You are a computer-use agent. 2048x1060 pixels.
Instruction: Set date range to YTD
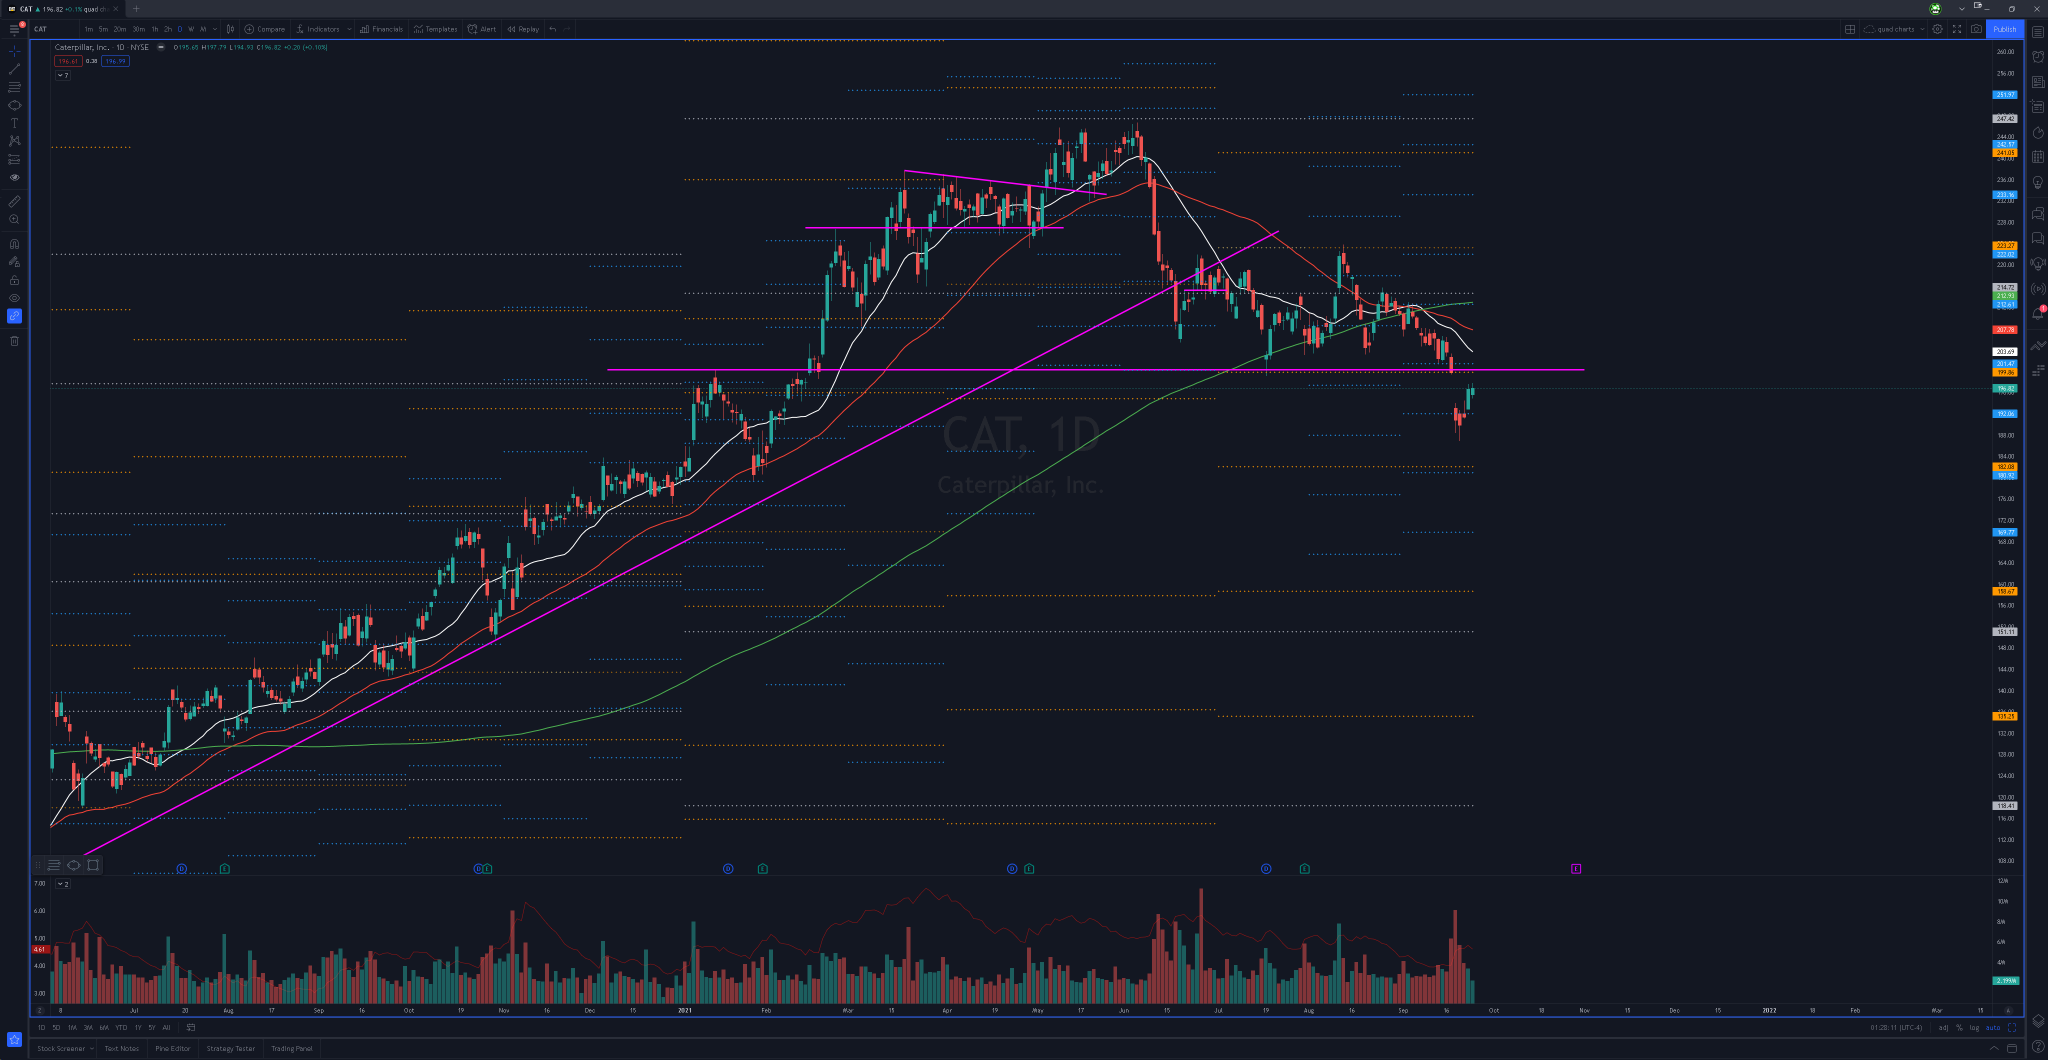click(121, 1027)
